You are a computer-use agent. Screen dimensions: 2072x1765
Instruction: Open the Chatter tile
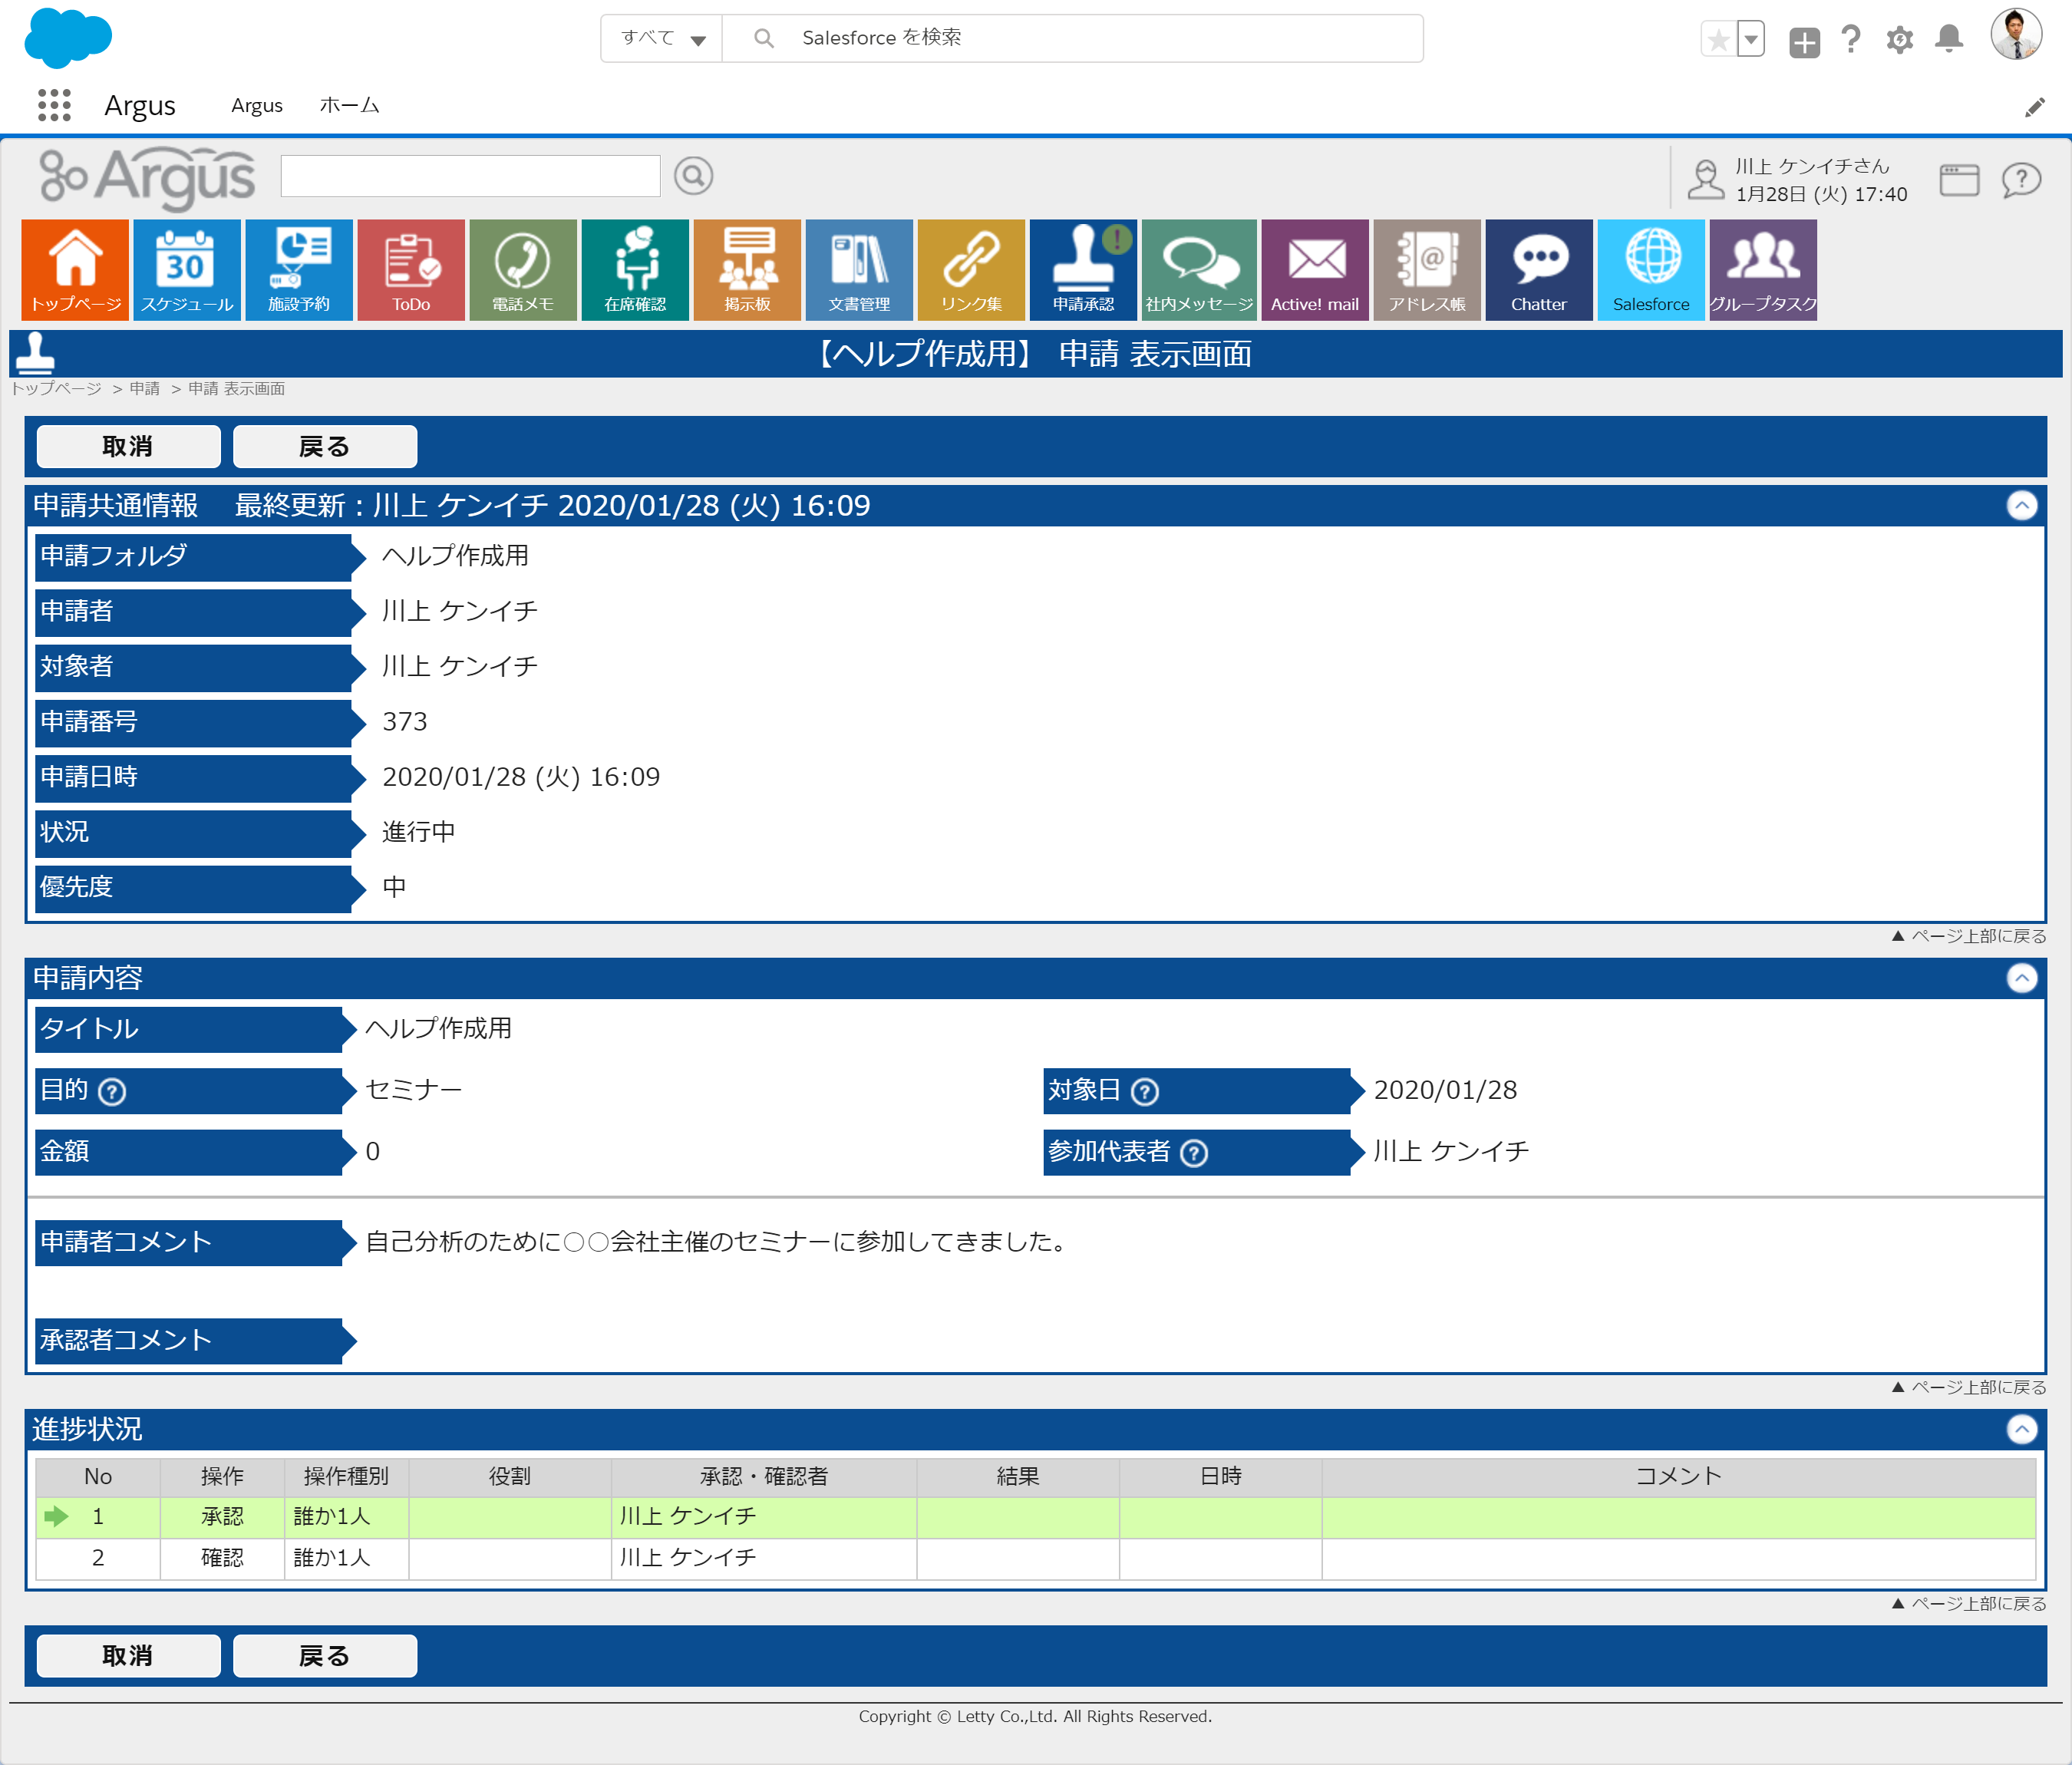pos(1539,269)
